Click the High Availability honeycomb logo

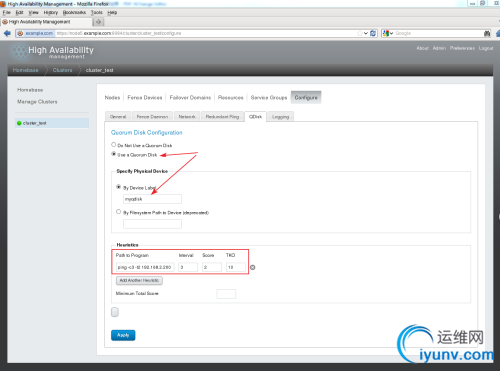pyautogui.click(x=19, y=52)
